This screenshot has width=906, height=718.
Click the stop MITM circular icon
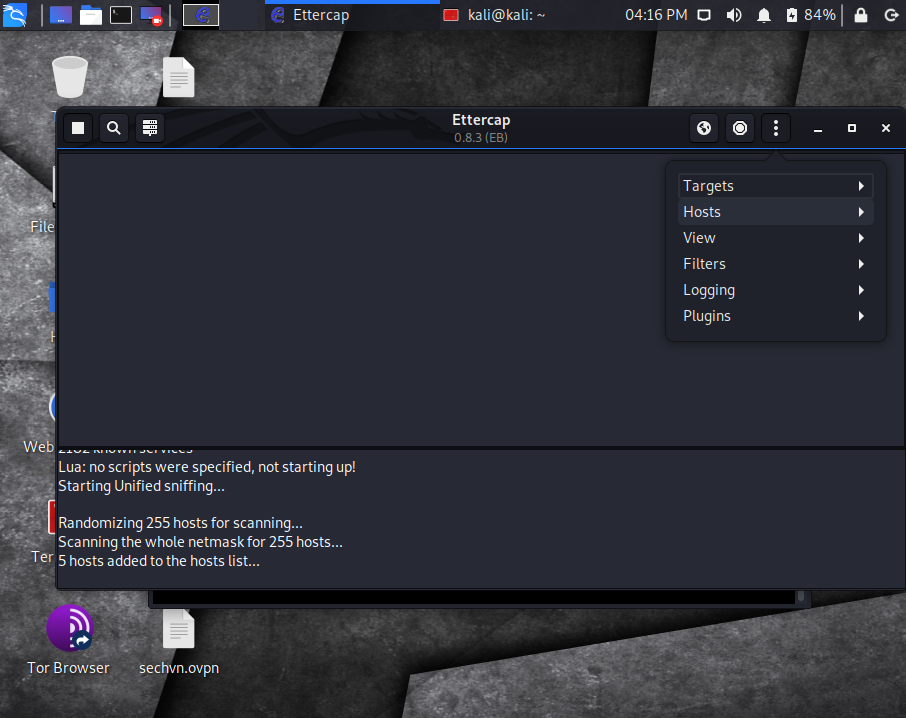point(740,128)
